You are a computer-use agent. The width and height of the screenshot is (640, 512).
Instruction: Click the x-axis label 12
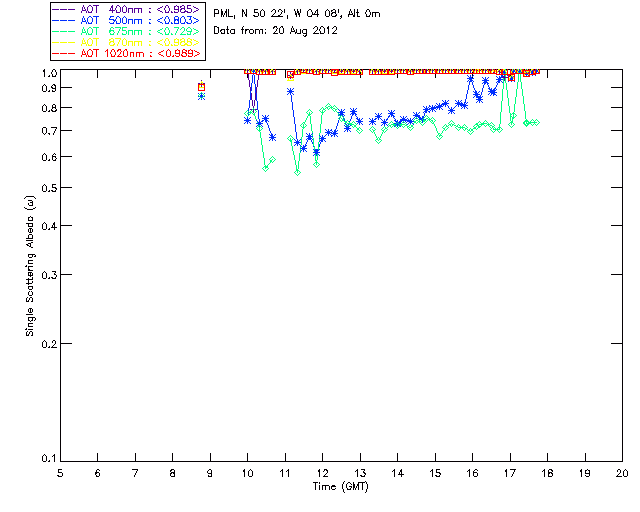point(322,473)
